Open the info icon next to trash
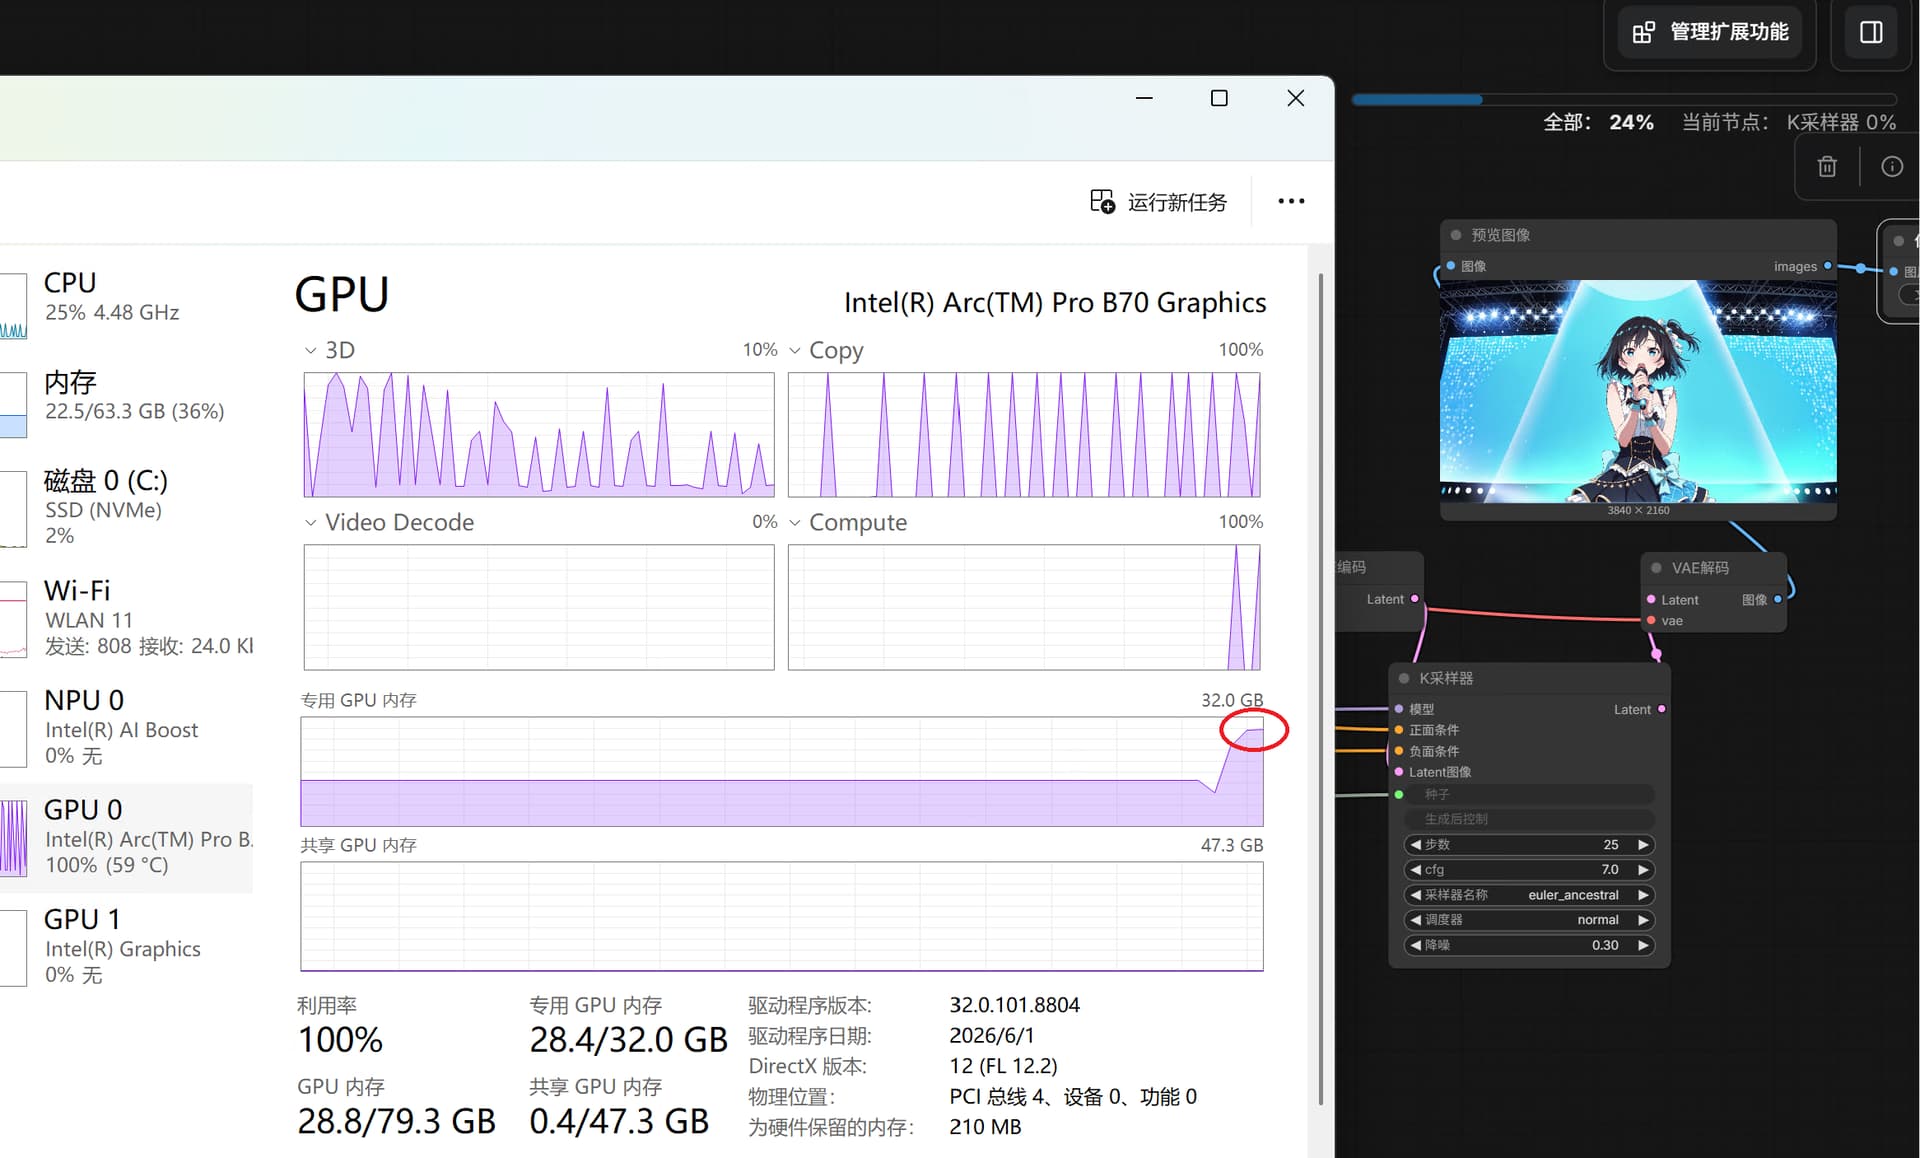The height and width of the screenshot is (1158, 1920). tap(1891, 166)
